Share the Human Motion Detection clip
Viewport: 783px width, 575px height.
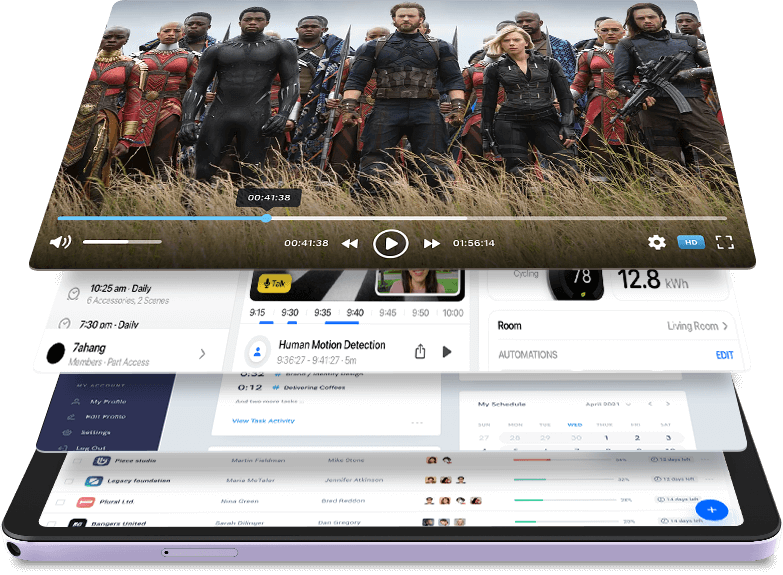[x=420, y=352]
